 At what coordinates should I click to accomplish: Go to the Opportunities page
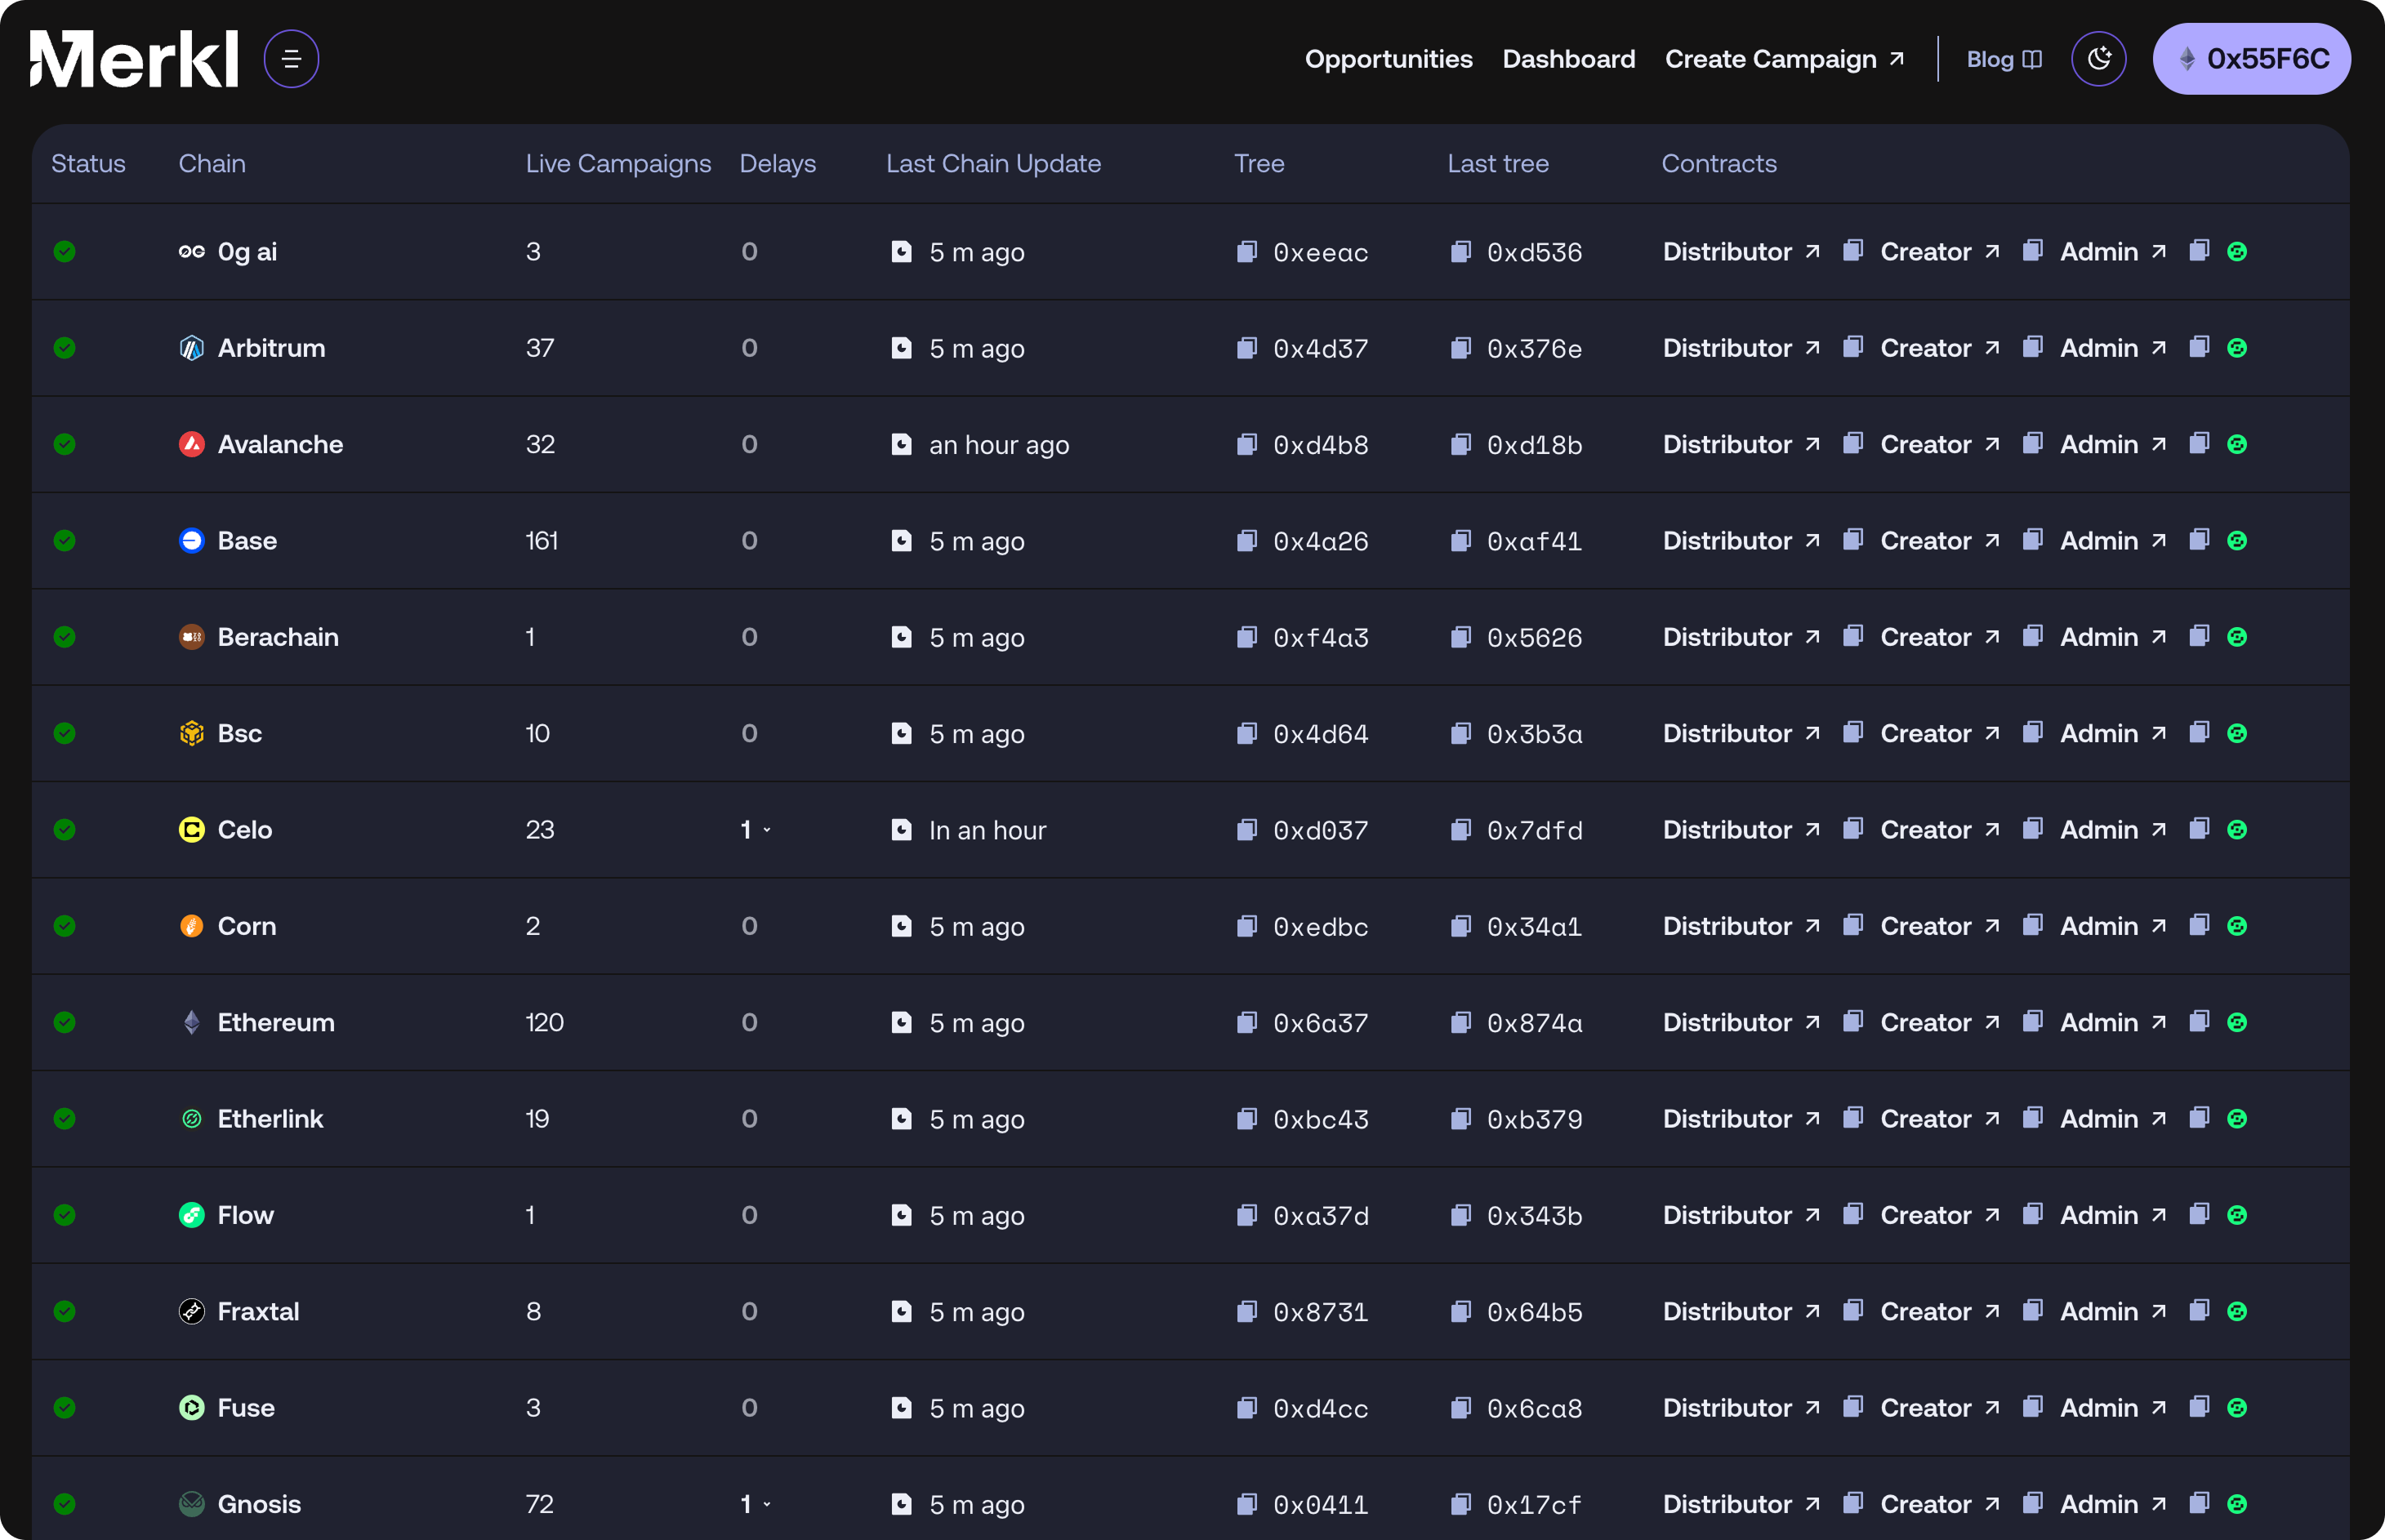point(1388,58)
